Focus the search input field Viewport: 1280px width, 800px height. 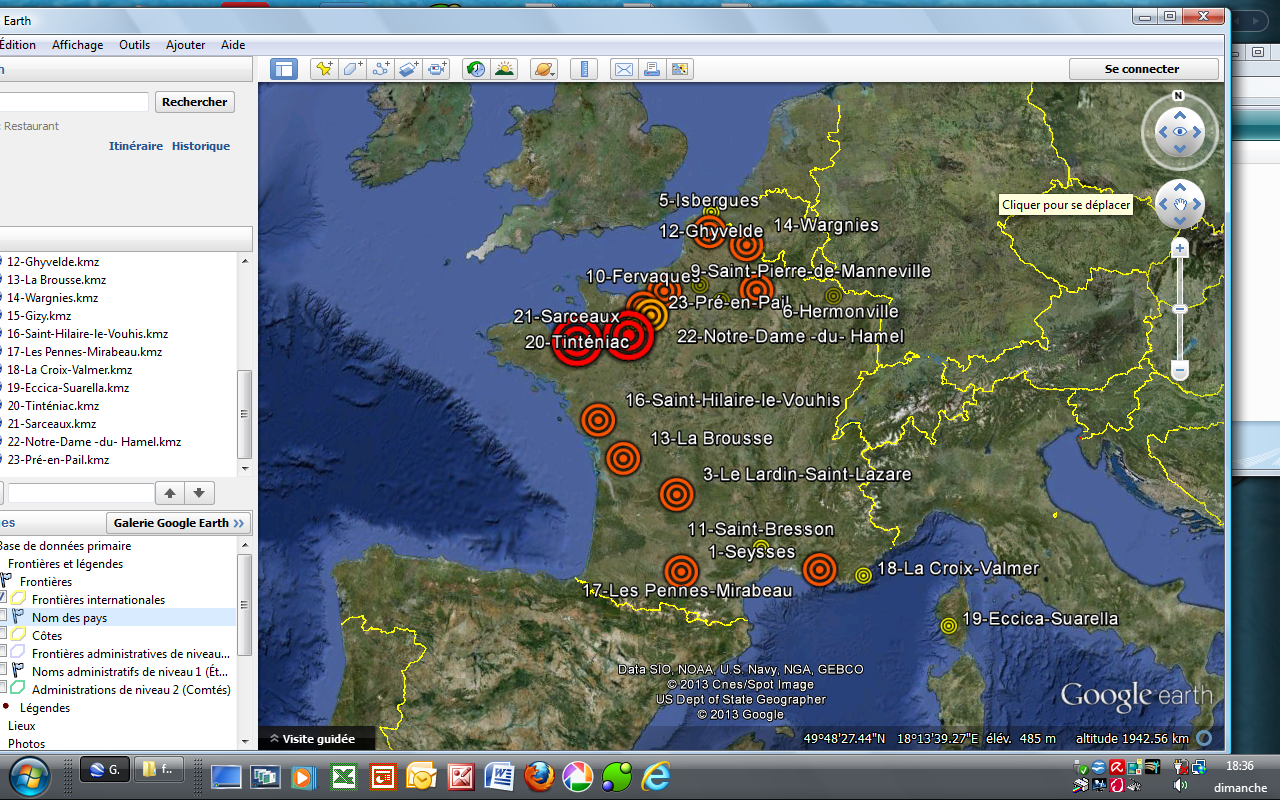(x=74, y=102)
